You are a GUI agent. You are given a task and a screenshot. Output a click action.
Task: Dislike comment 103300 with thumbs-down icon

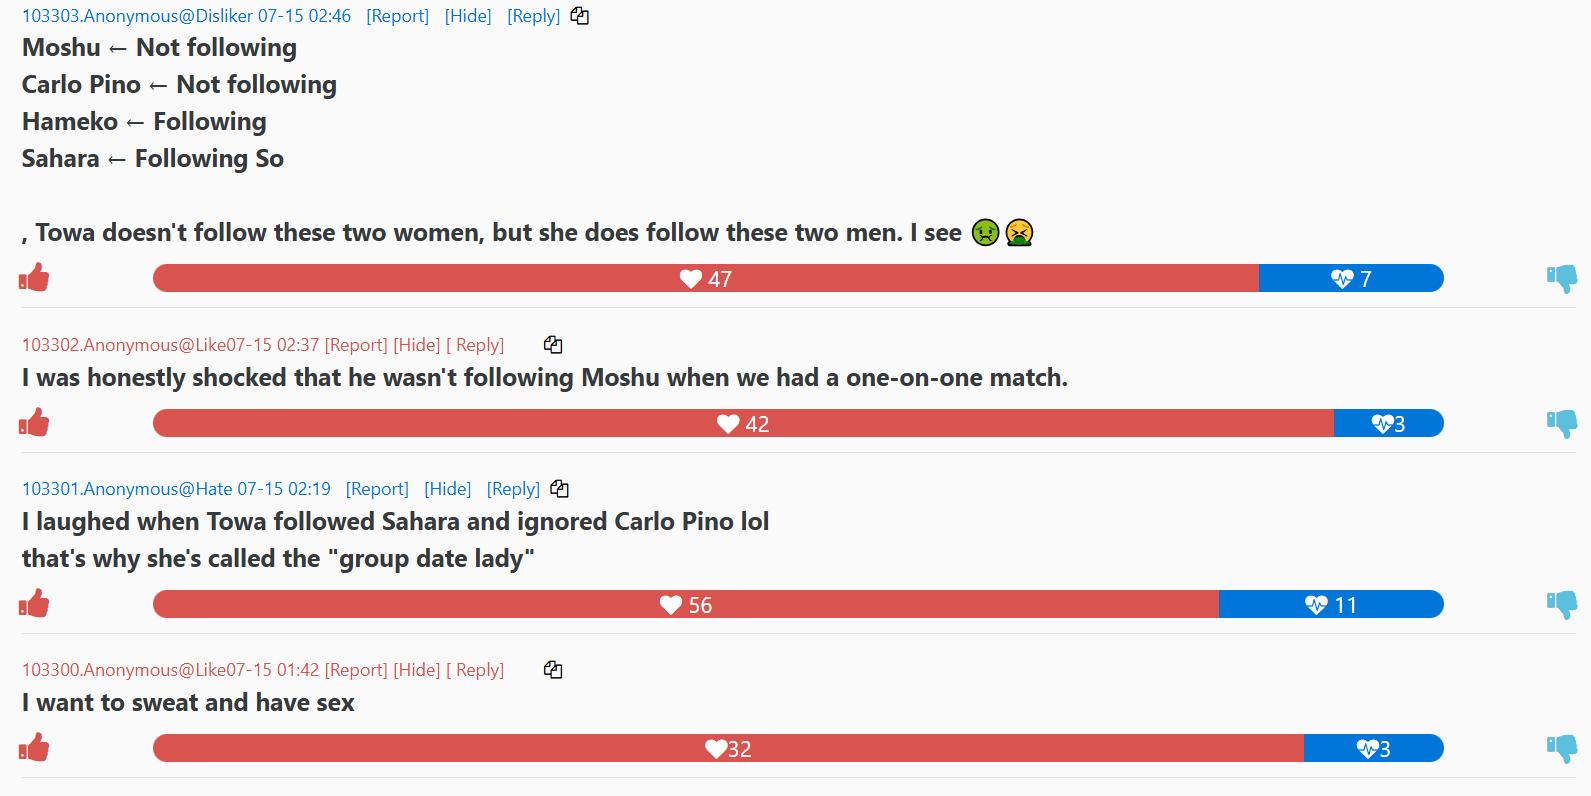coord(1561,749)
